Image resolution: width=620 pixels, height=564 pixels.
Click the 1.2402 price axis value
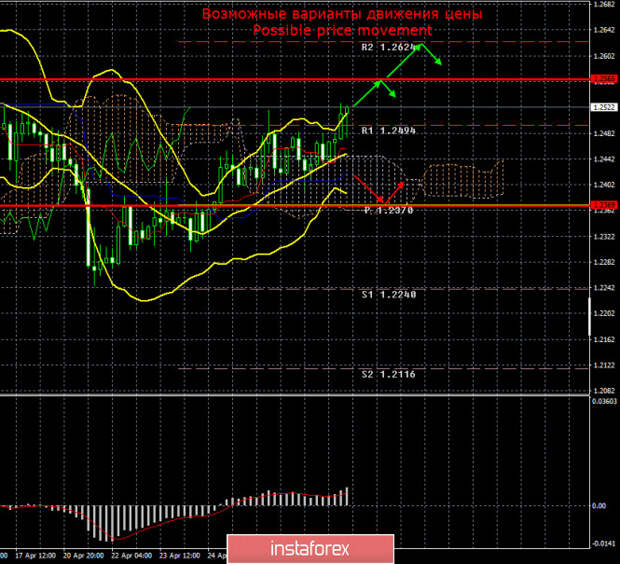(x=604, y=185)
